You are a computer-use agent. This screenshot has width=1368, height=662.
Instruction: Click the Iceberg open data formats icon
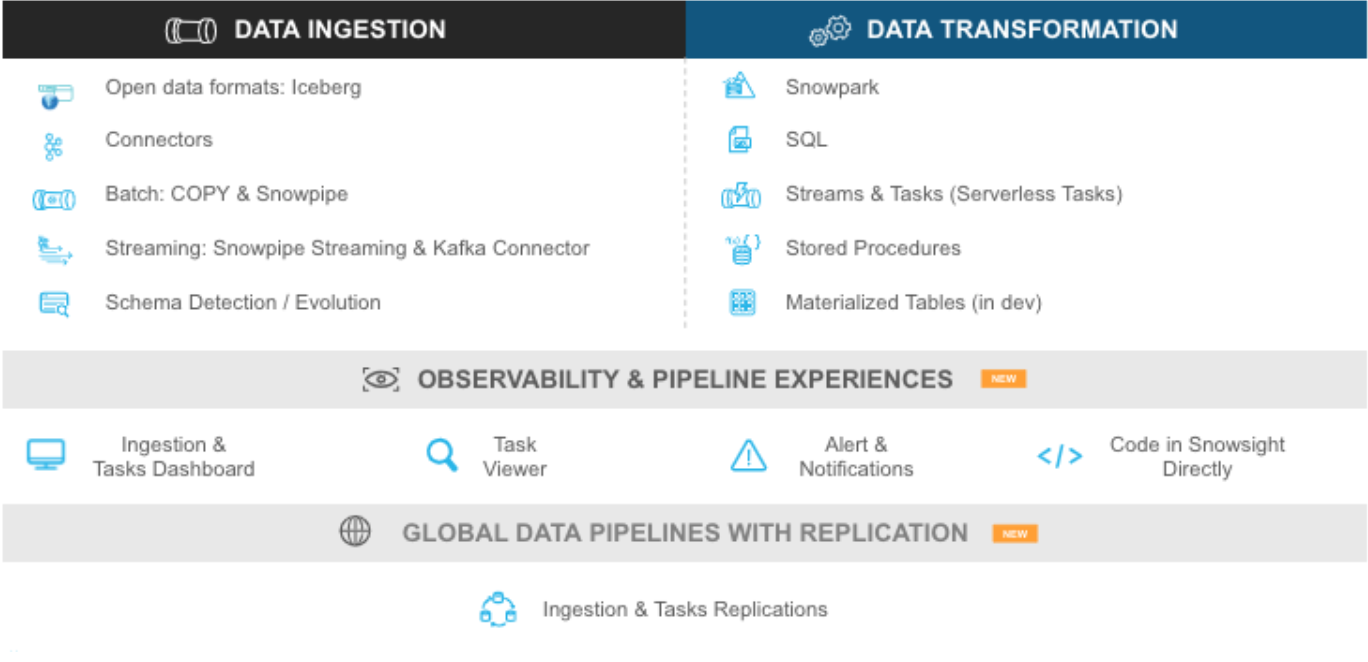[54, 95]
